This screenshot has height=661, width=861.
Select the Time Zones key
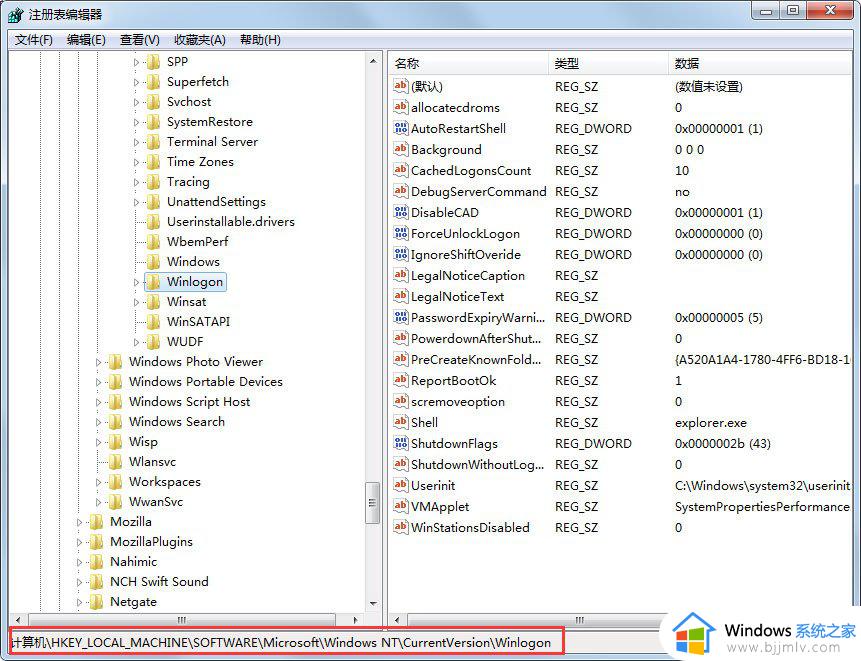(200, 162)
